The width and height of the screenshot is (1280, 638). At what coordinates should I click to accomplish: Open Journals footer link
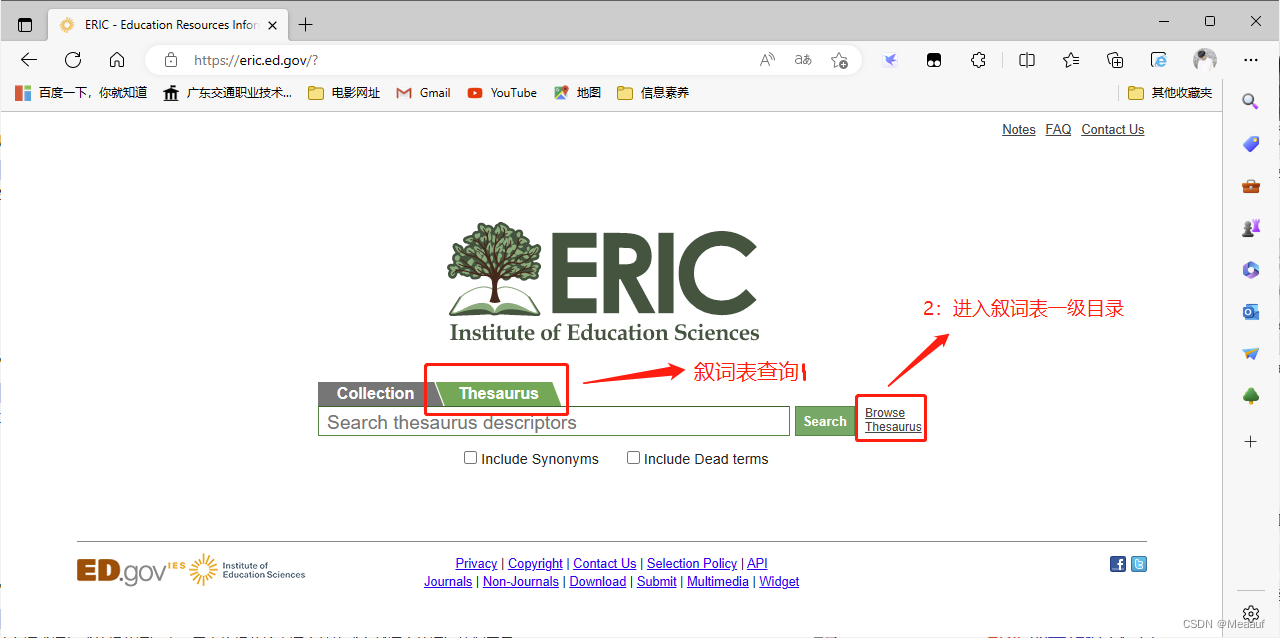pyautogui.click(x=448, y=582)
